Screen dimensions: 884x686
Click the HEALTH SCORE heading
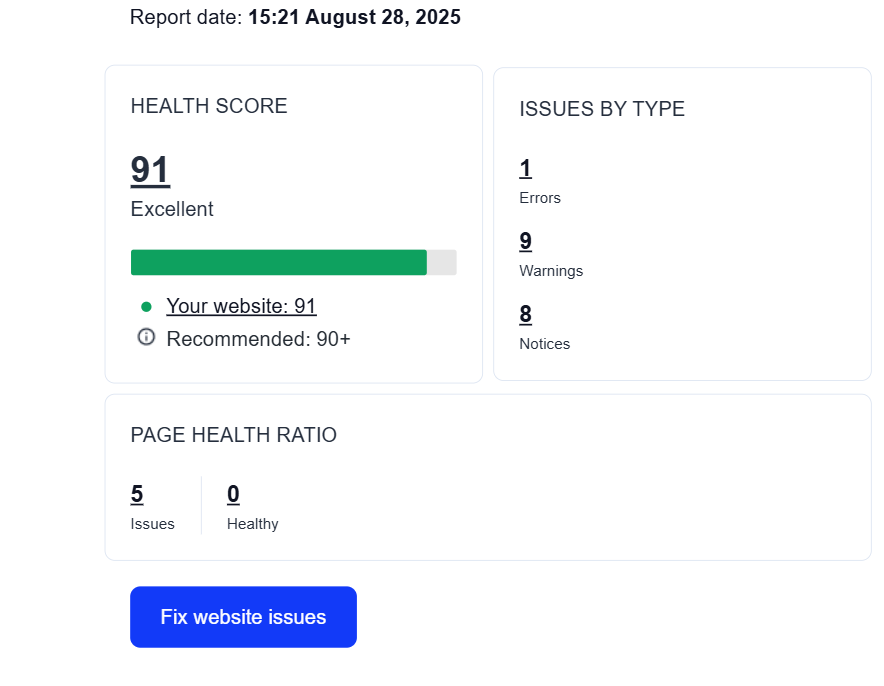(209, 106)
